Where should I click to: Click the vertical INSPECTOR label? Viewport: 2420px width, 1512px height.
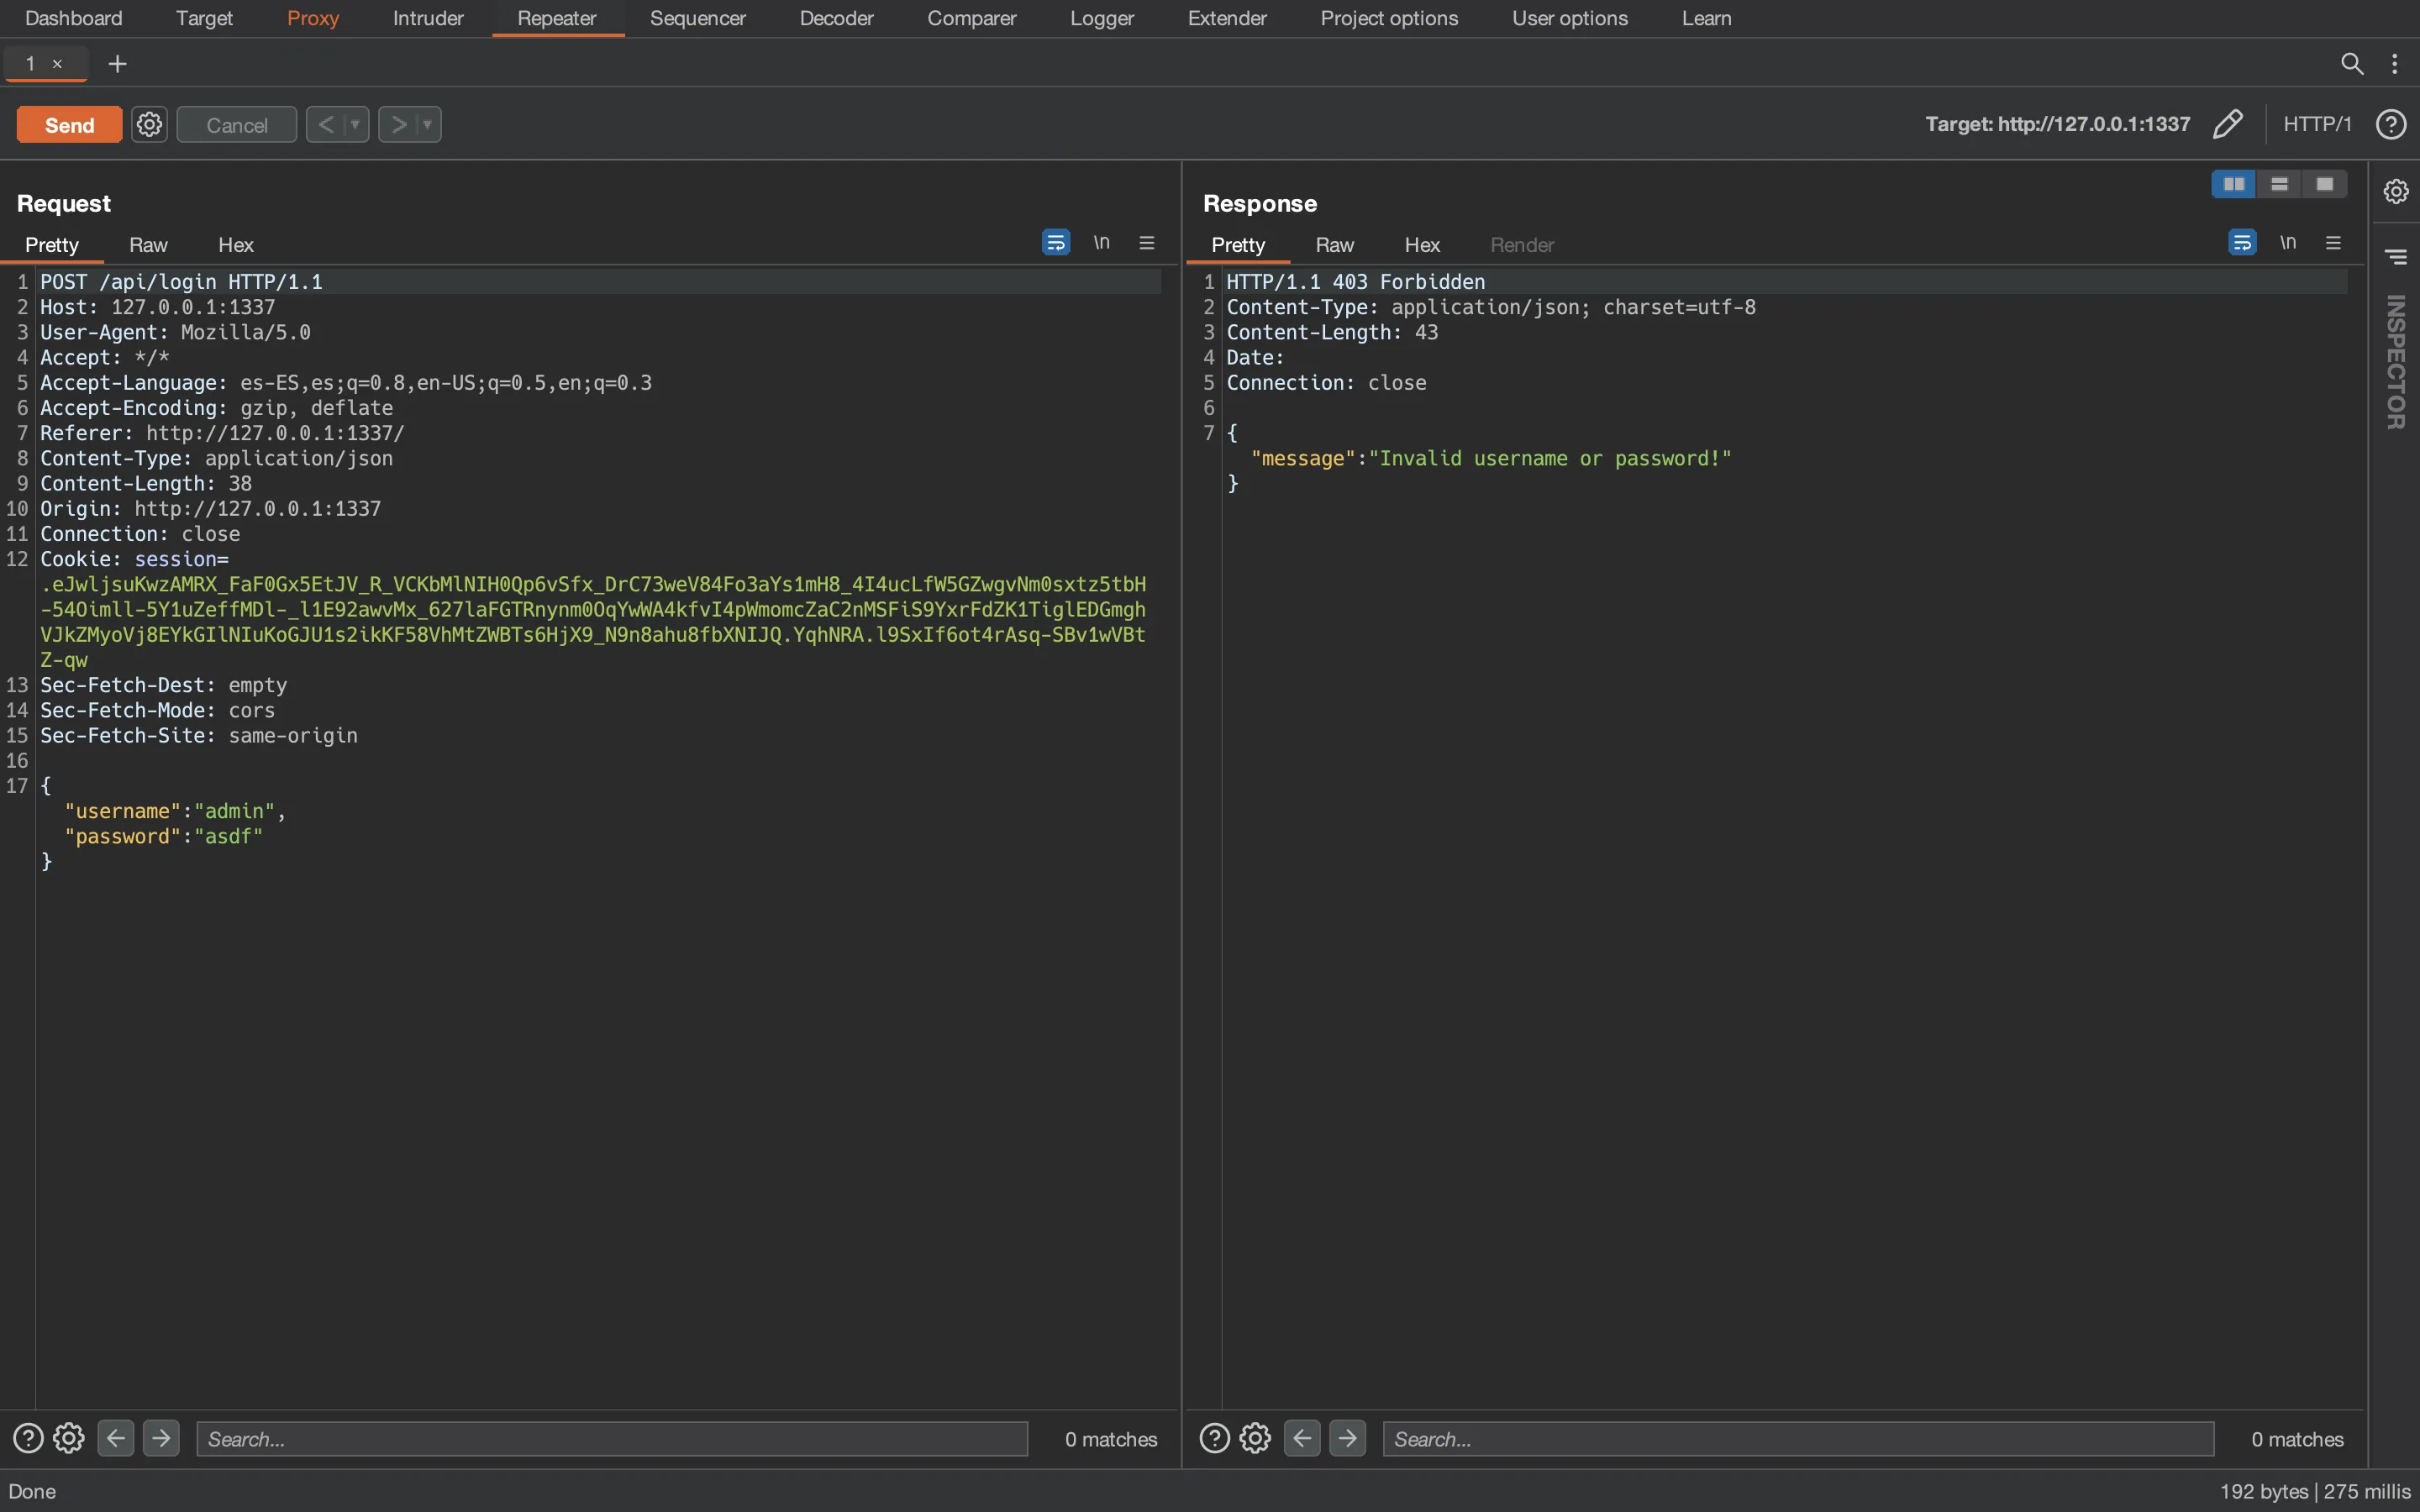[x=2396, y=362]
